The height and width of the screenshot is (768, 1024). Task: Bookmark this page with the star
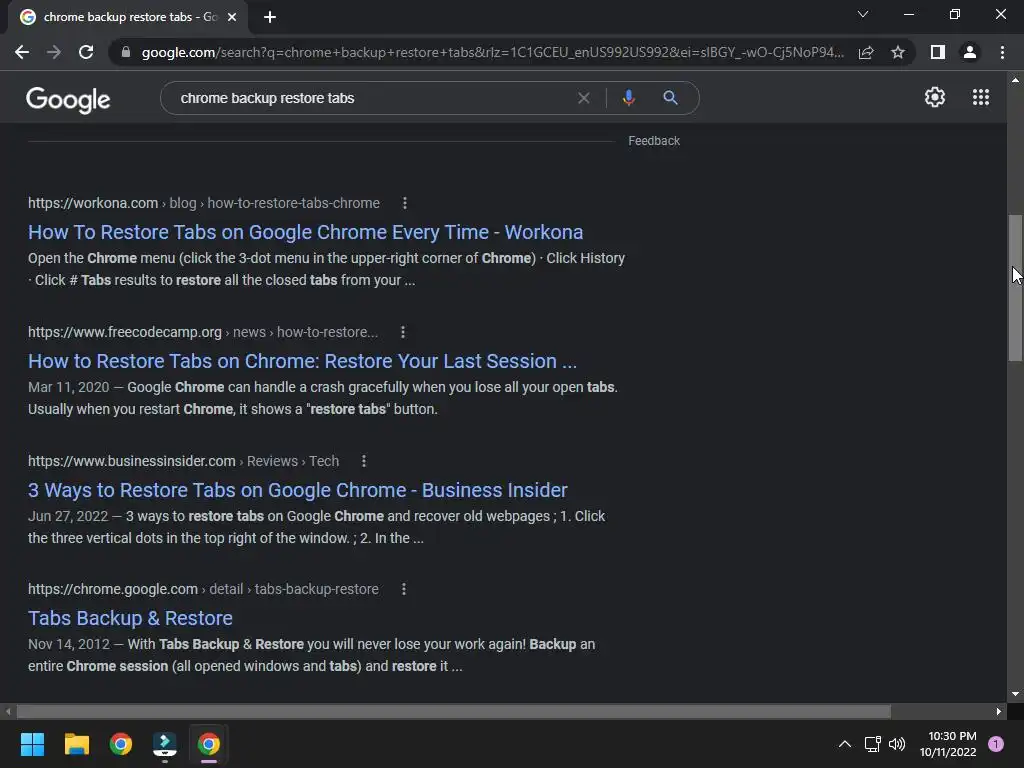point(898,52)
